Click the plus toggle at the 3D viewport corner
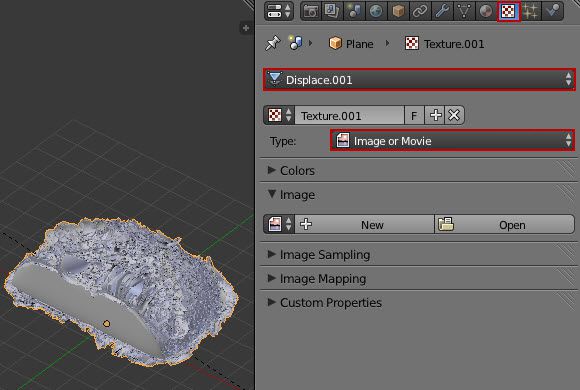This screenshot has width=580, height=390. tap(246, 28)
